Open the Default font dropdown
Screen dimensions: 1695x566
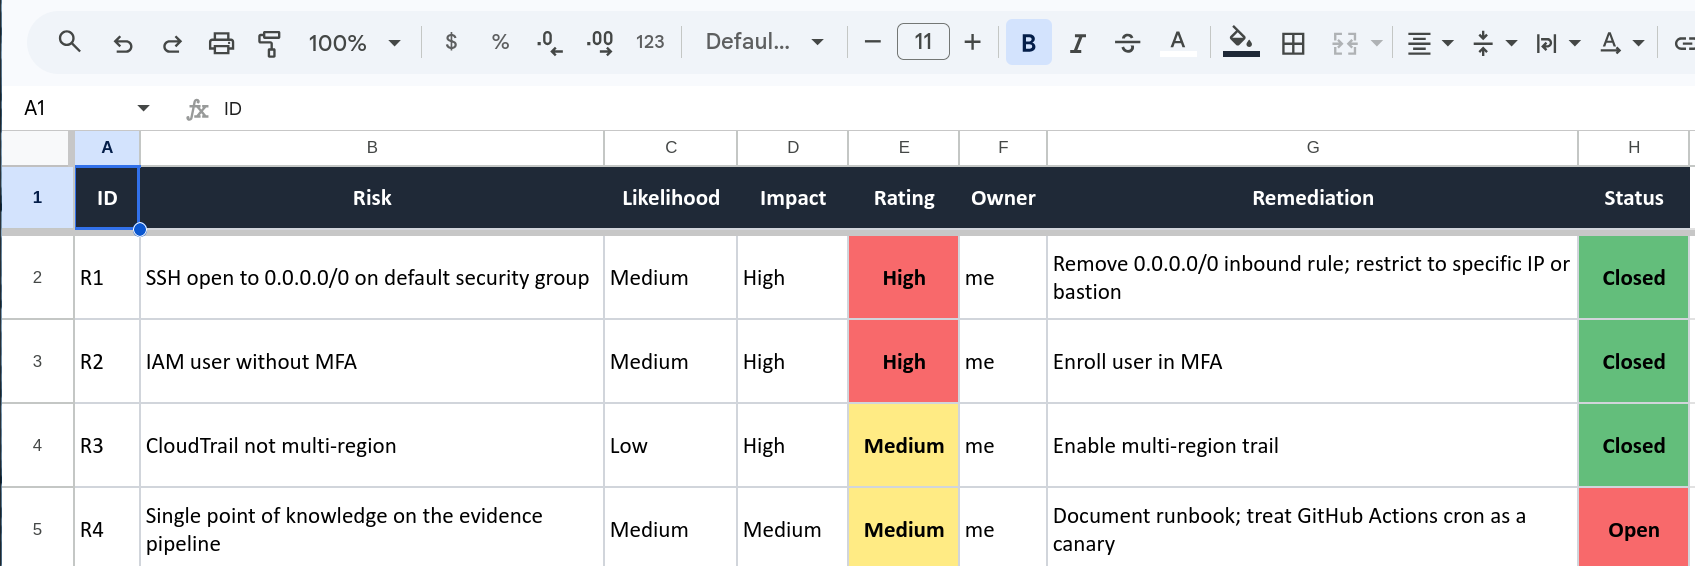764,42
